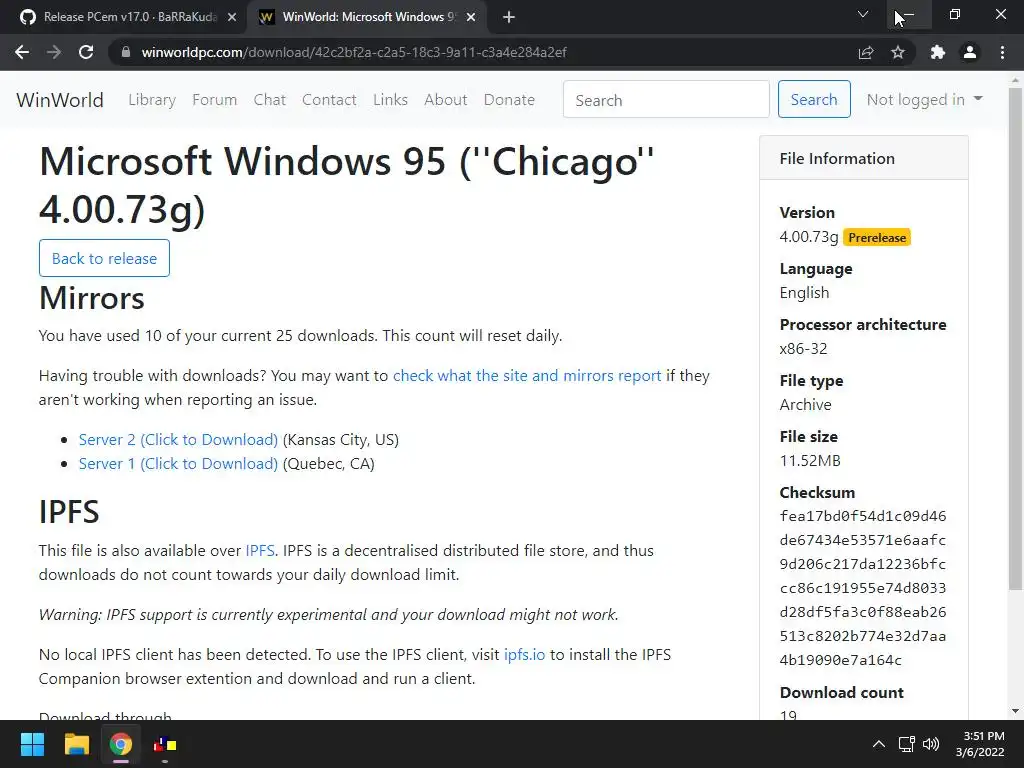Expand the tab search chevron
The height and width of the screenshot is (768, 1024).
point(863,14)
